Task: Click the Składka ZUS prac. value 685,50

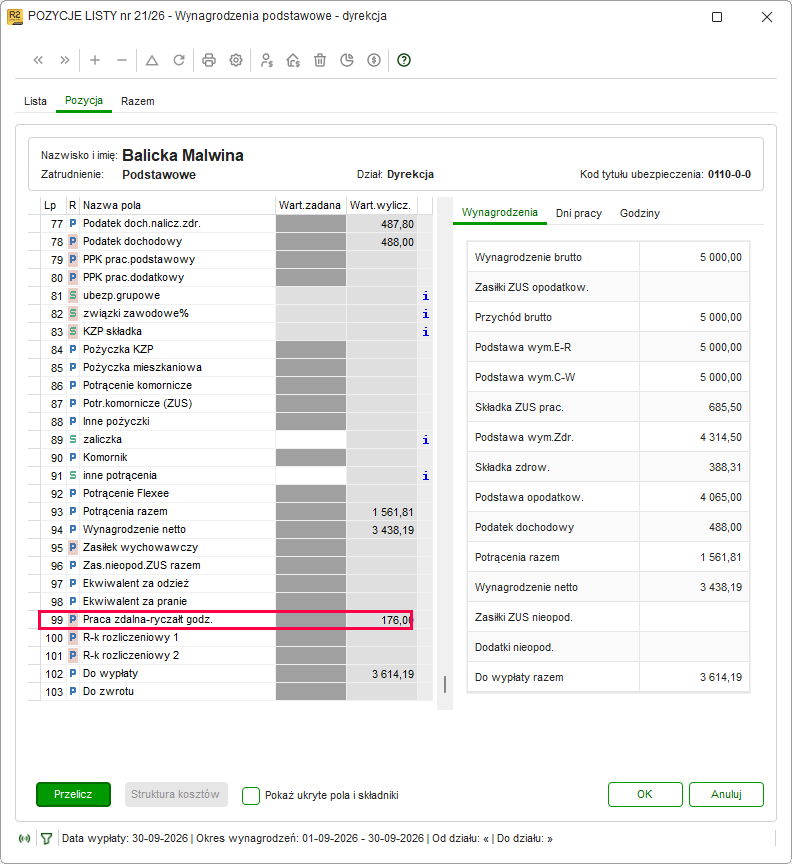Action: coord(725,407)
